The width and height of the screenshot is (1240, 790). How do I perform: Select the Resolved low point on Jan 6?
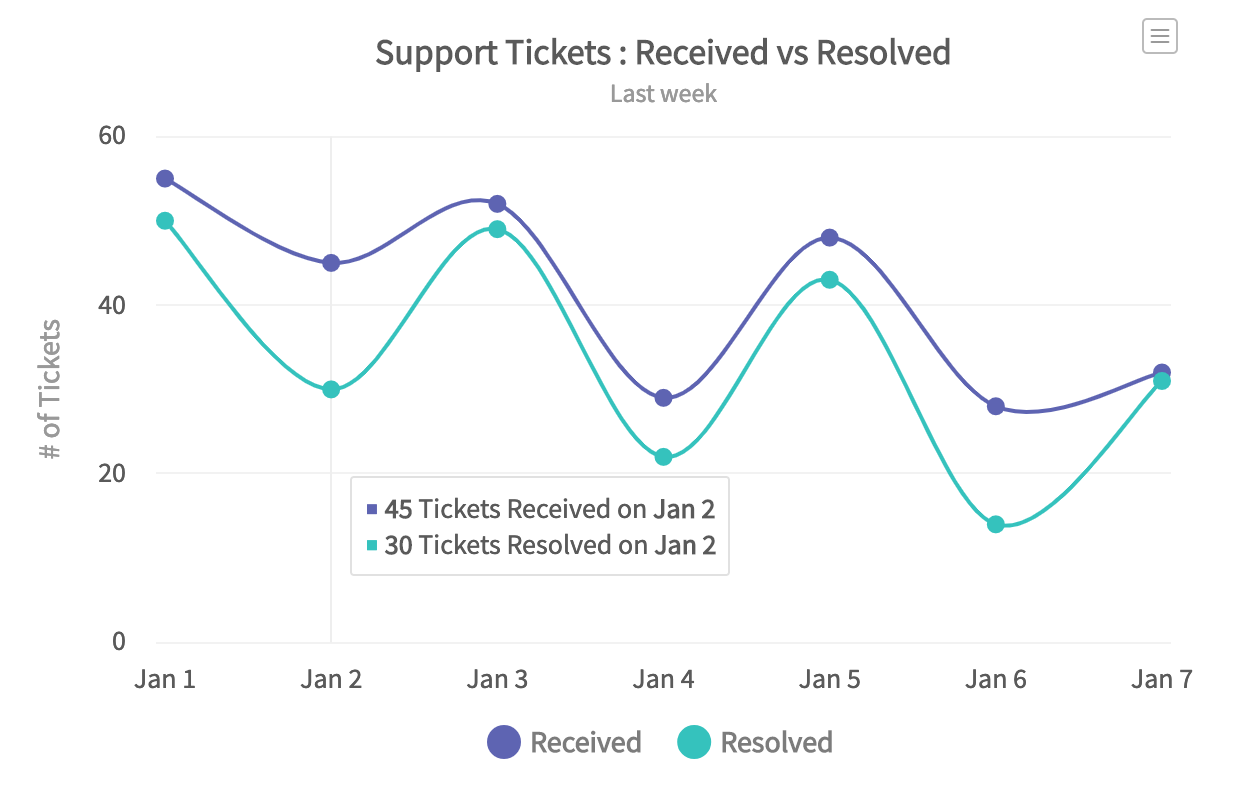click(x=995, y=524)
